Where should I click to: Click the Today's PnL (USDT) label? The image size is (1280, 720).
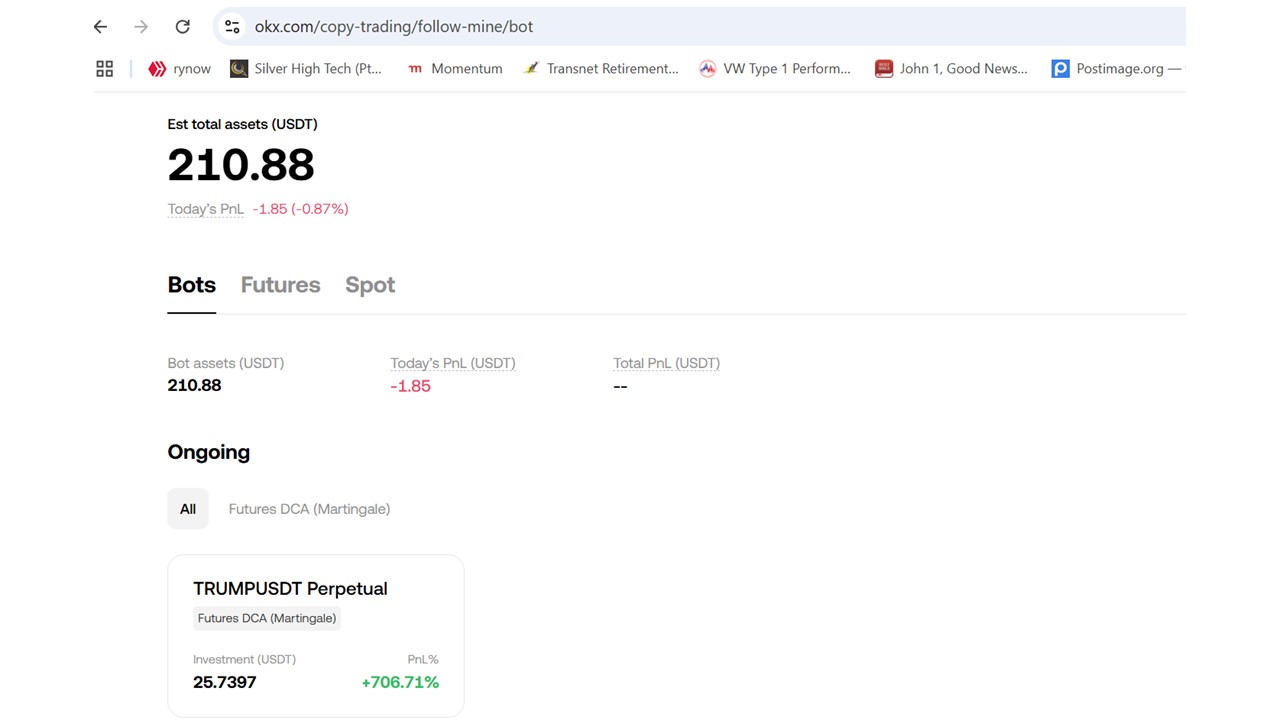[453, 363]
